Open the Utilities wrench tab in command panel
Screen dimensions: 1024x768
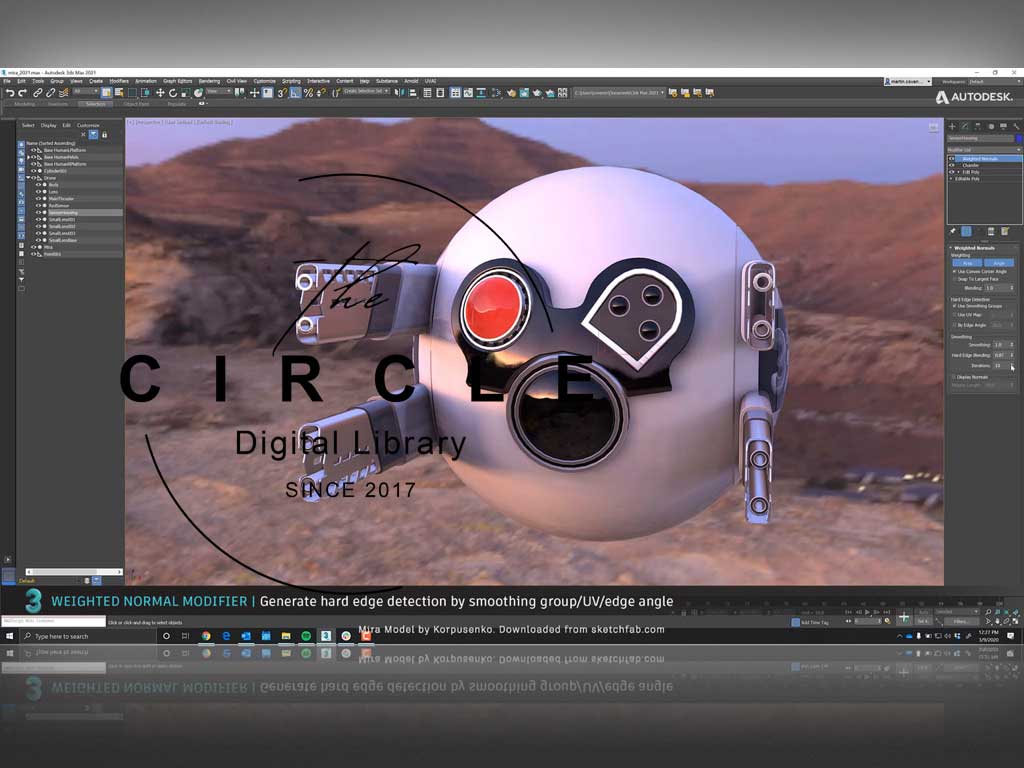1017,127
